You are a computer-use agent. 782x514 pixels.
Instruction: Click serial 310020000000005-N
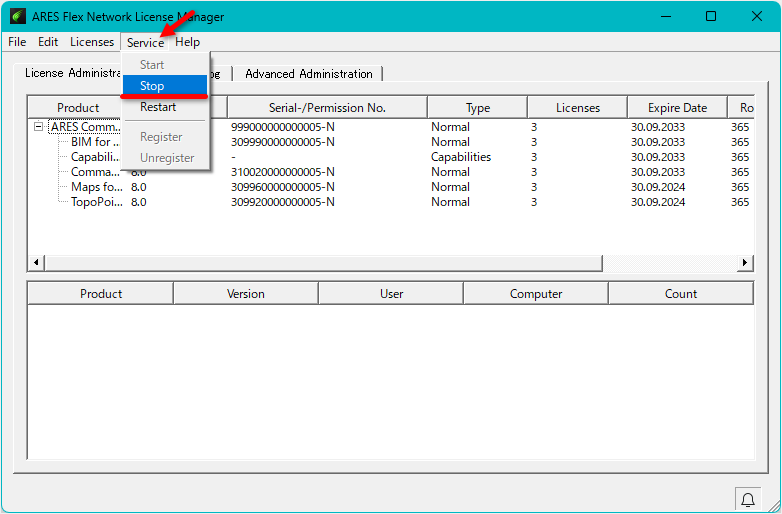pos(282,171)
